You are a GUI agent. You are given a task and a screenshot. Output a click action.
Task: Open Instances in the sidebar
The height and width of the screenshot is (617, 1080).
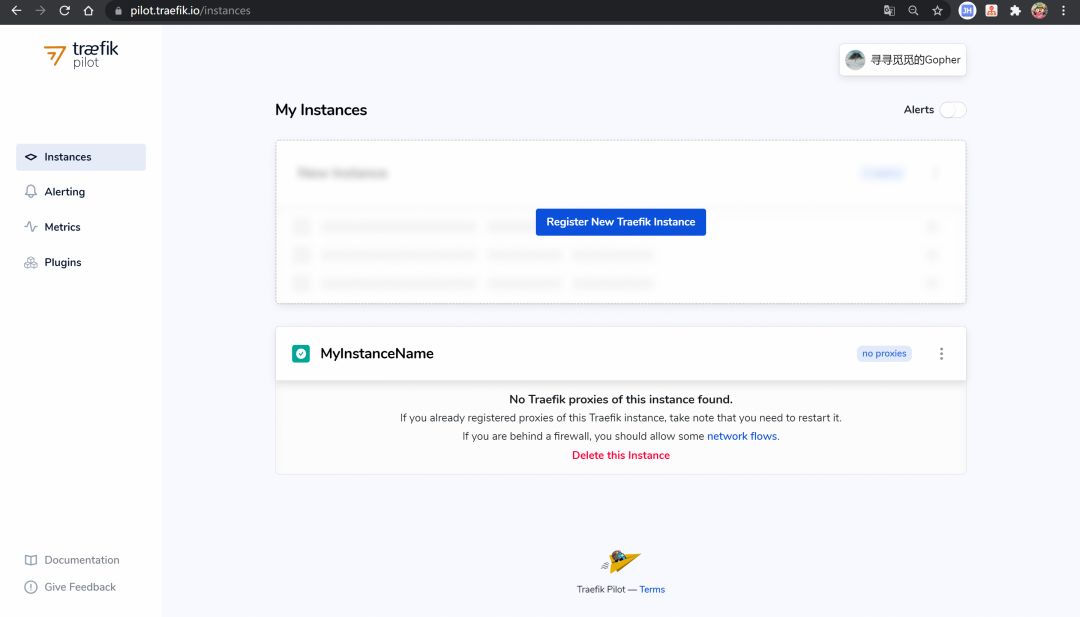[81, 157]
